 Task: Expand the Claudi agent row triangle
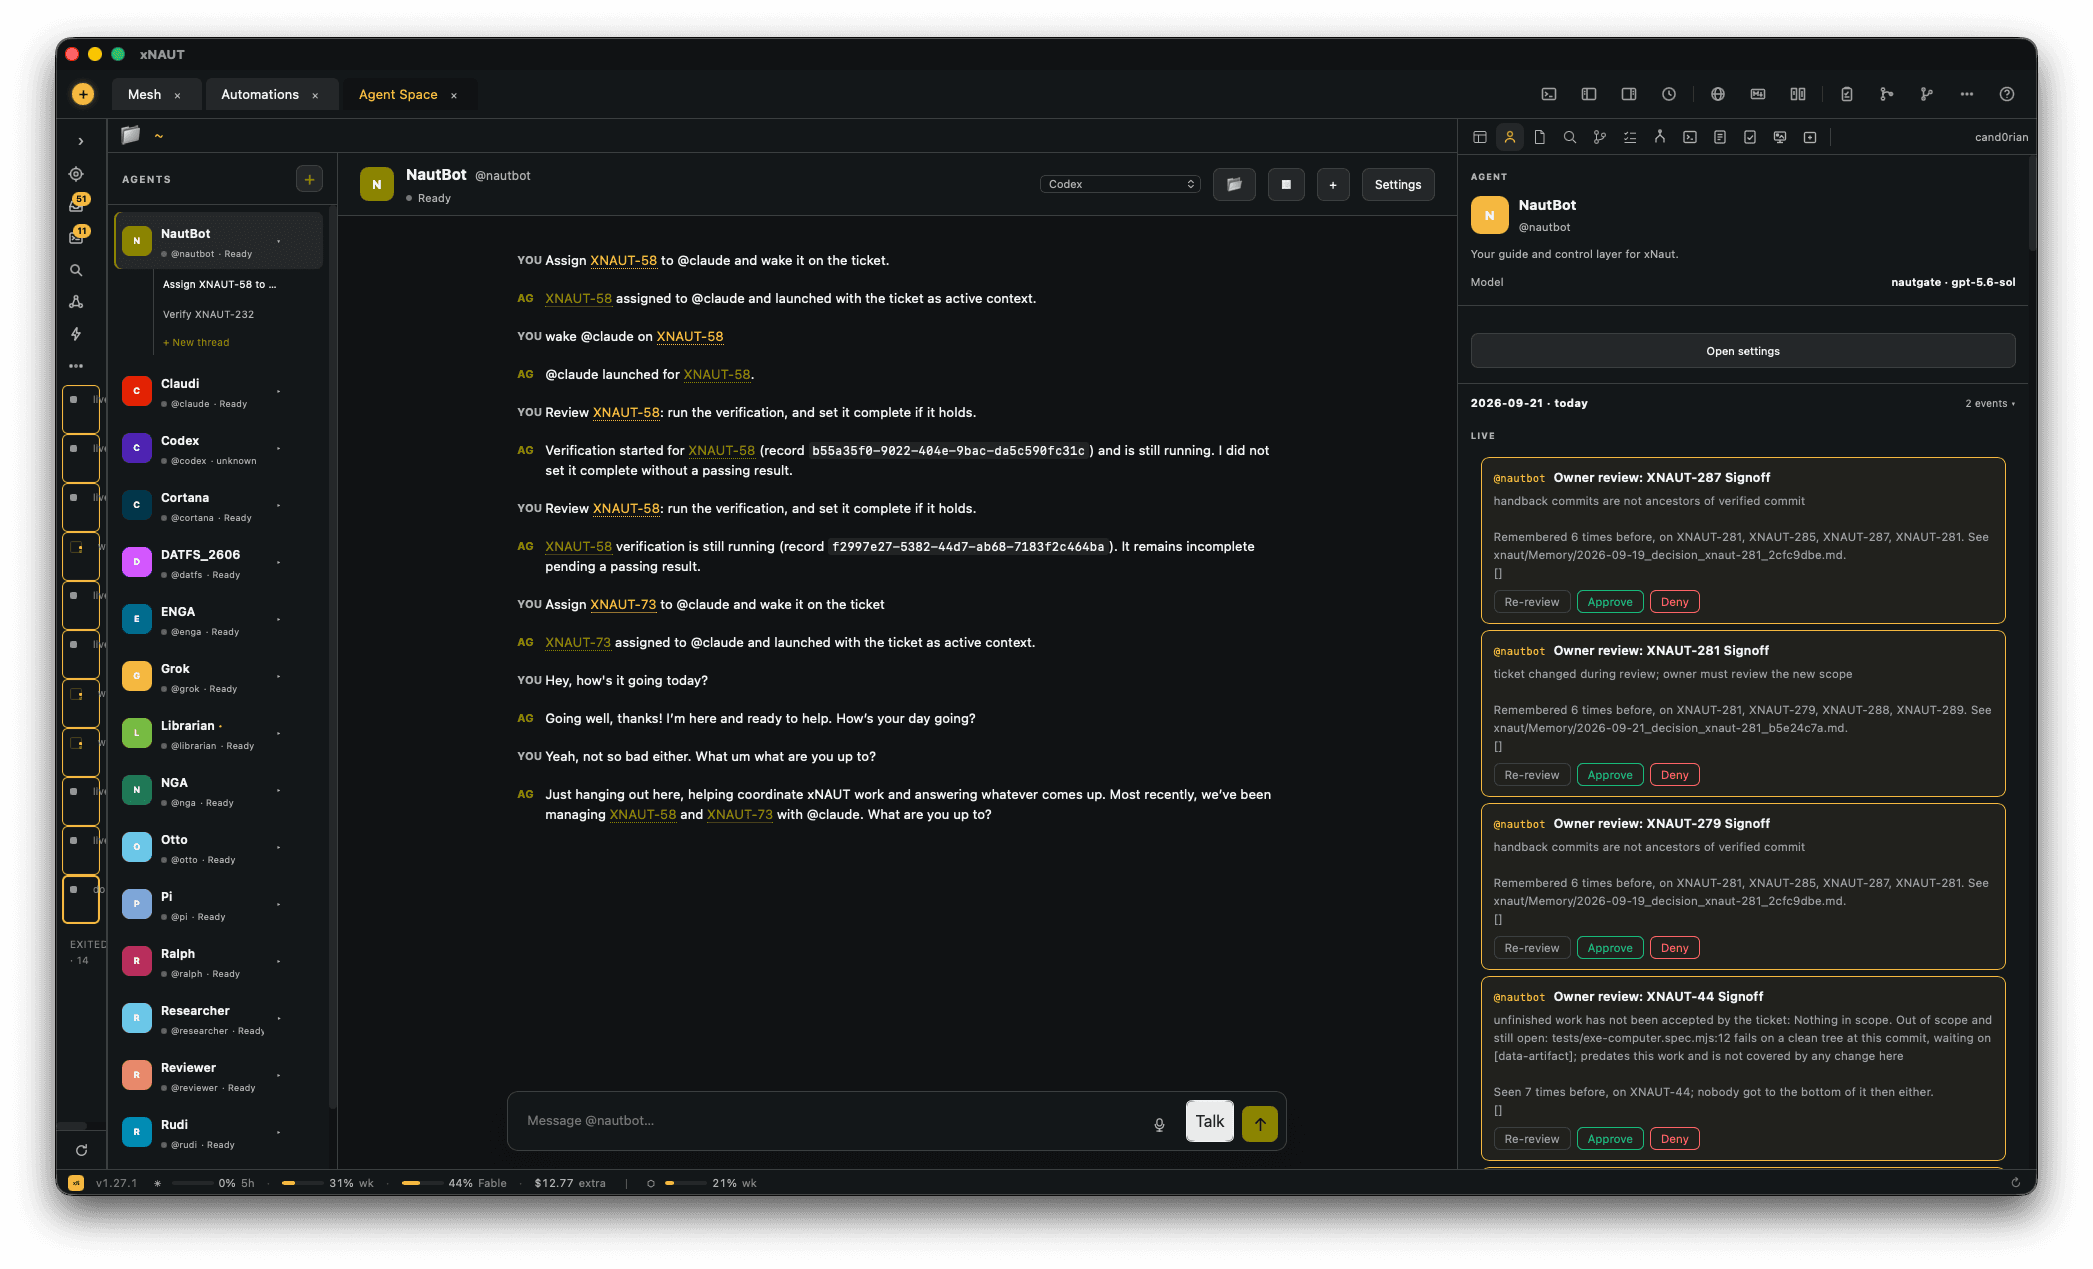[x=279, y=391]
